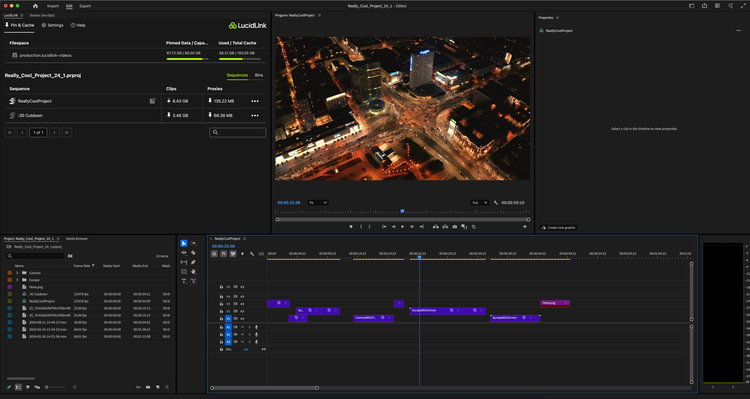Select the Razor tool
750x399 pixels.
pos(193,253)
